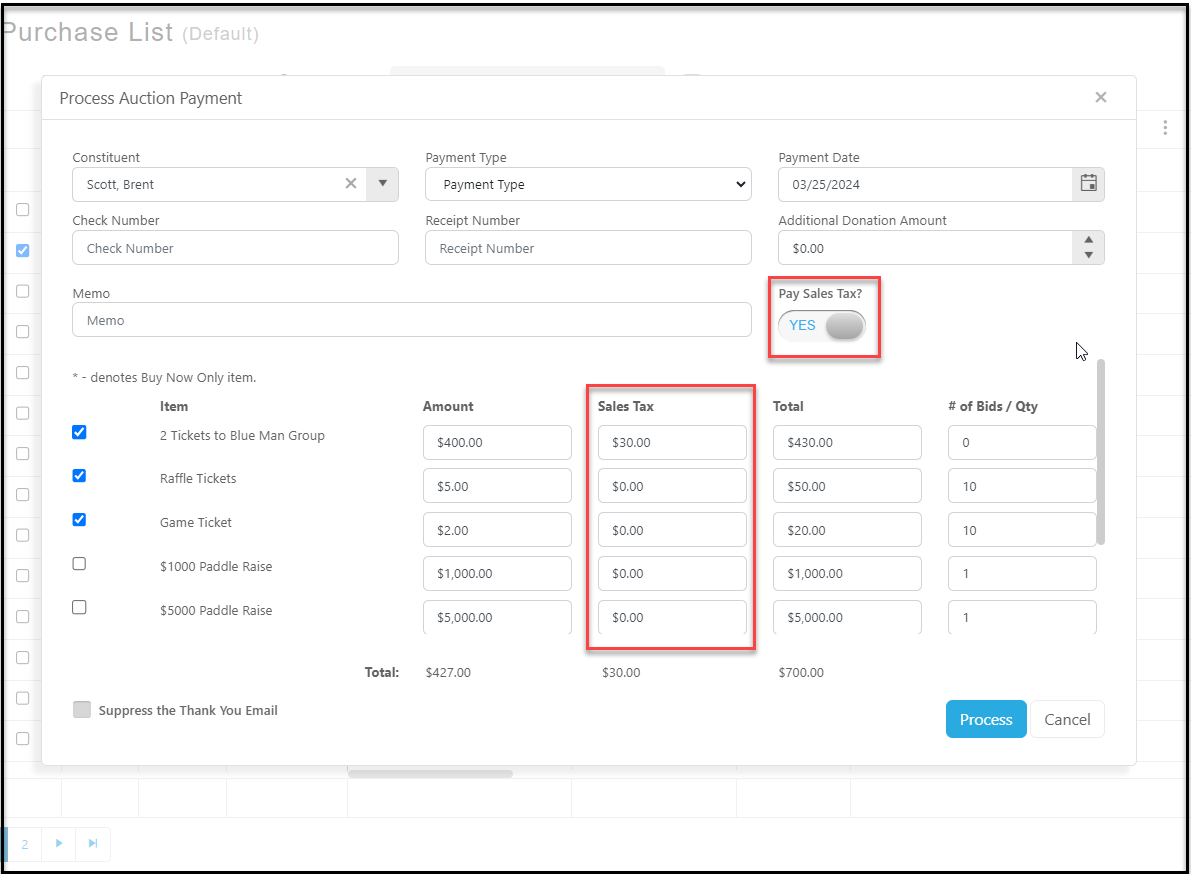The height and width of the screenshot is (874, 1191).
Task: Close the Process Auction Payment dialog
Action: 1101,97
